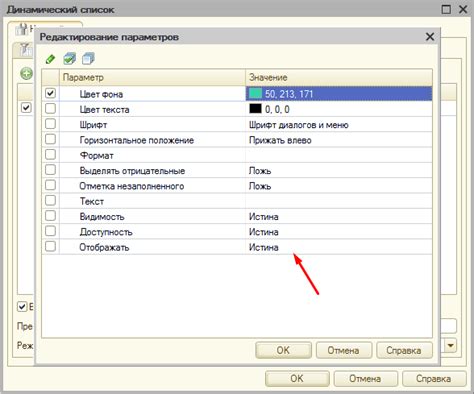Screen dimensions: 474x394
Task: Uncheck the Цвет фона checkbox
Action: point(50,93)
